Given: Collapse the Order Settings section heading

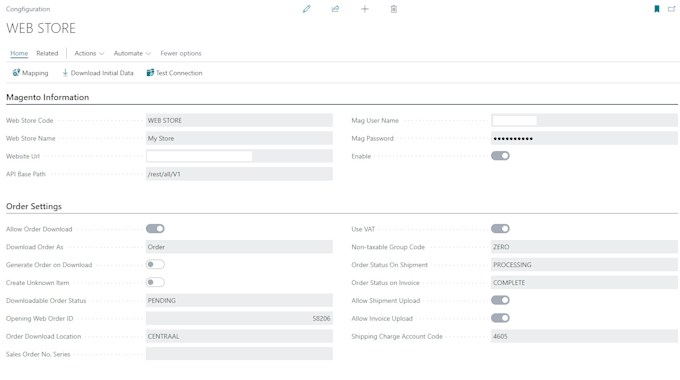Looking at the screenshot, I should tap(34, 206).
